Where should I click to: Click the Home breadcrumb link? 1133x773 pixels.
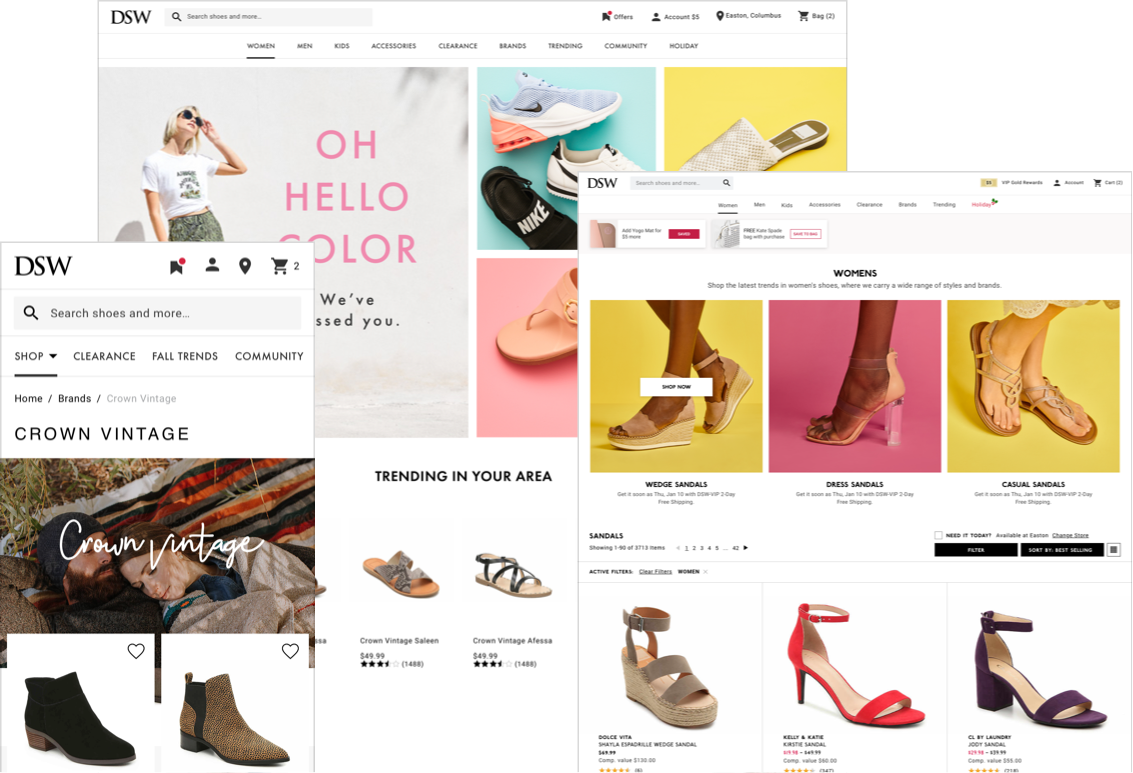[28, 398]
